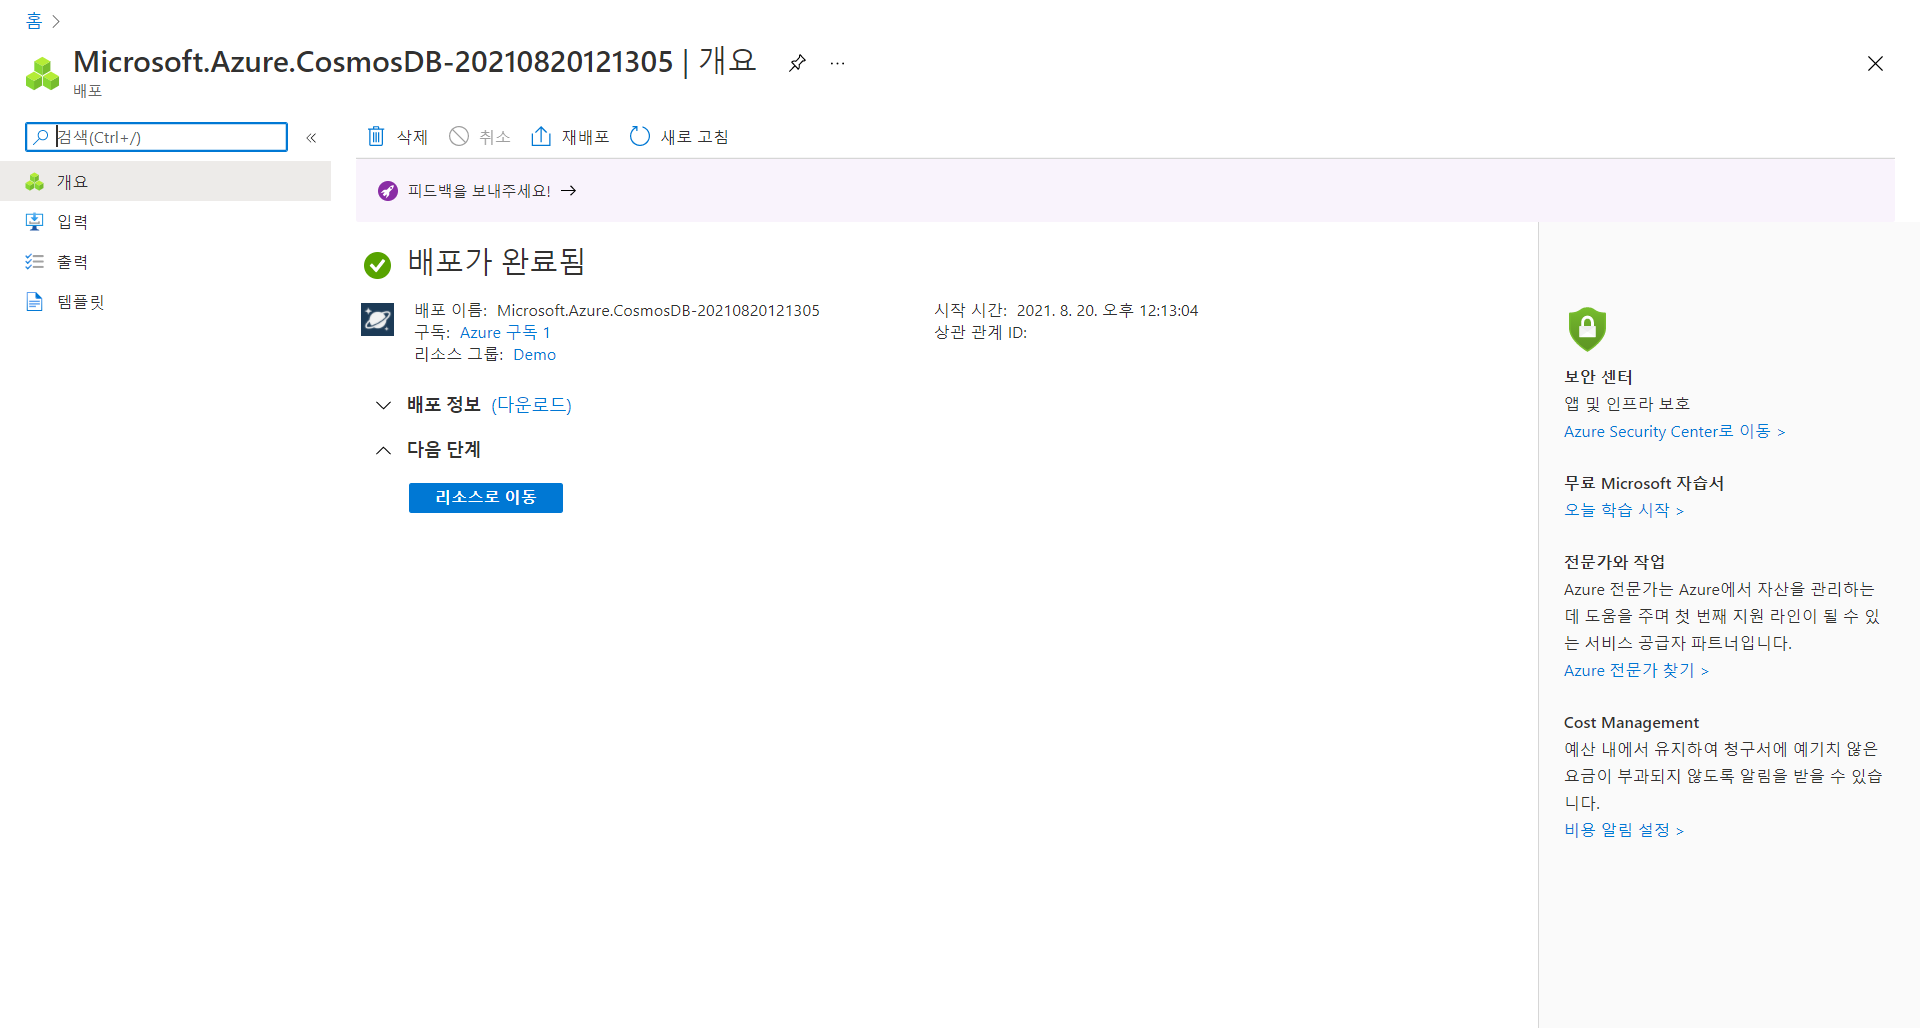The width and height of the screenshot is (1920, 1028).
Task: Close the deployment overview blade
Action: click(1875, 64)
